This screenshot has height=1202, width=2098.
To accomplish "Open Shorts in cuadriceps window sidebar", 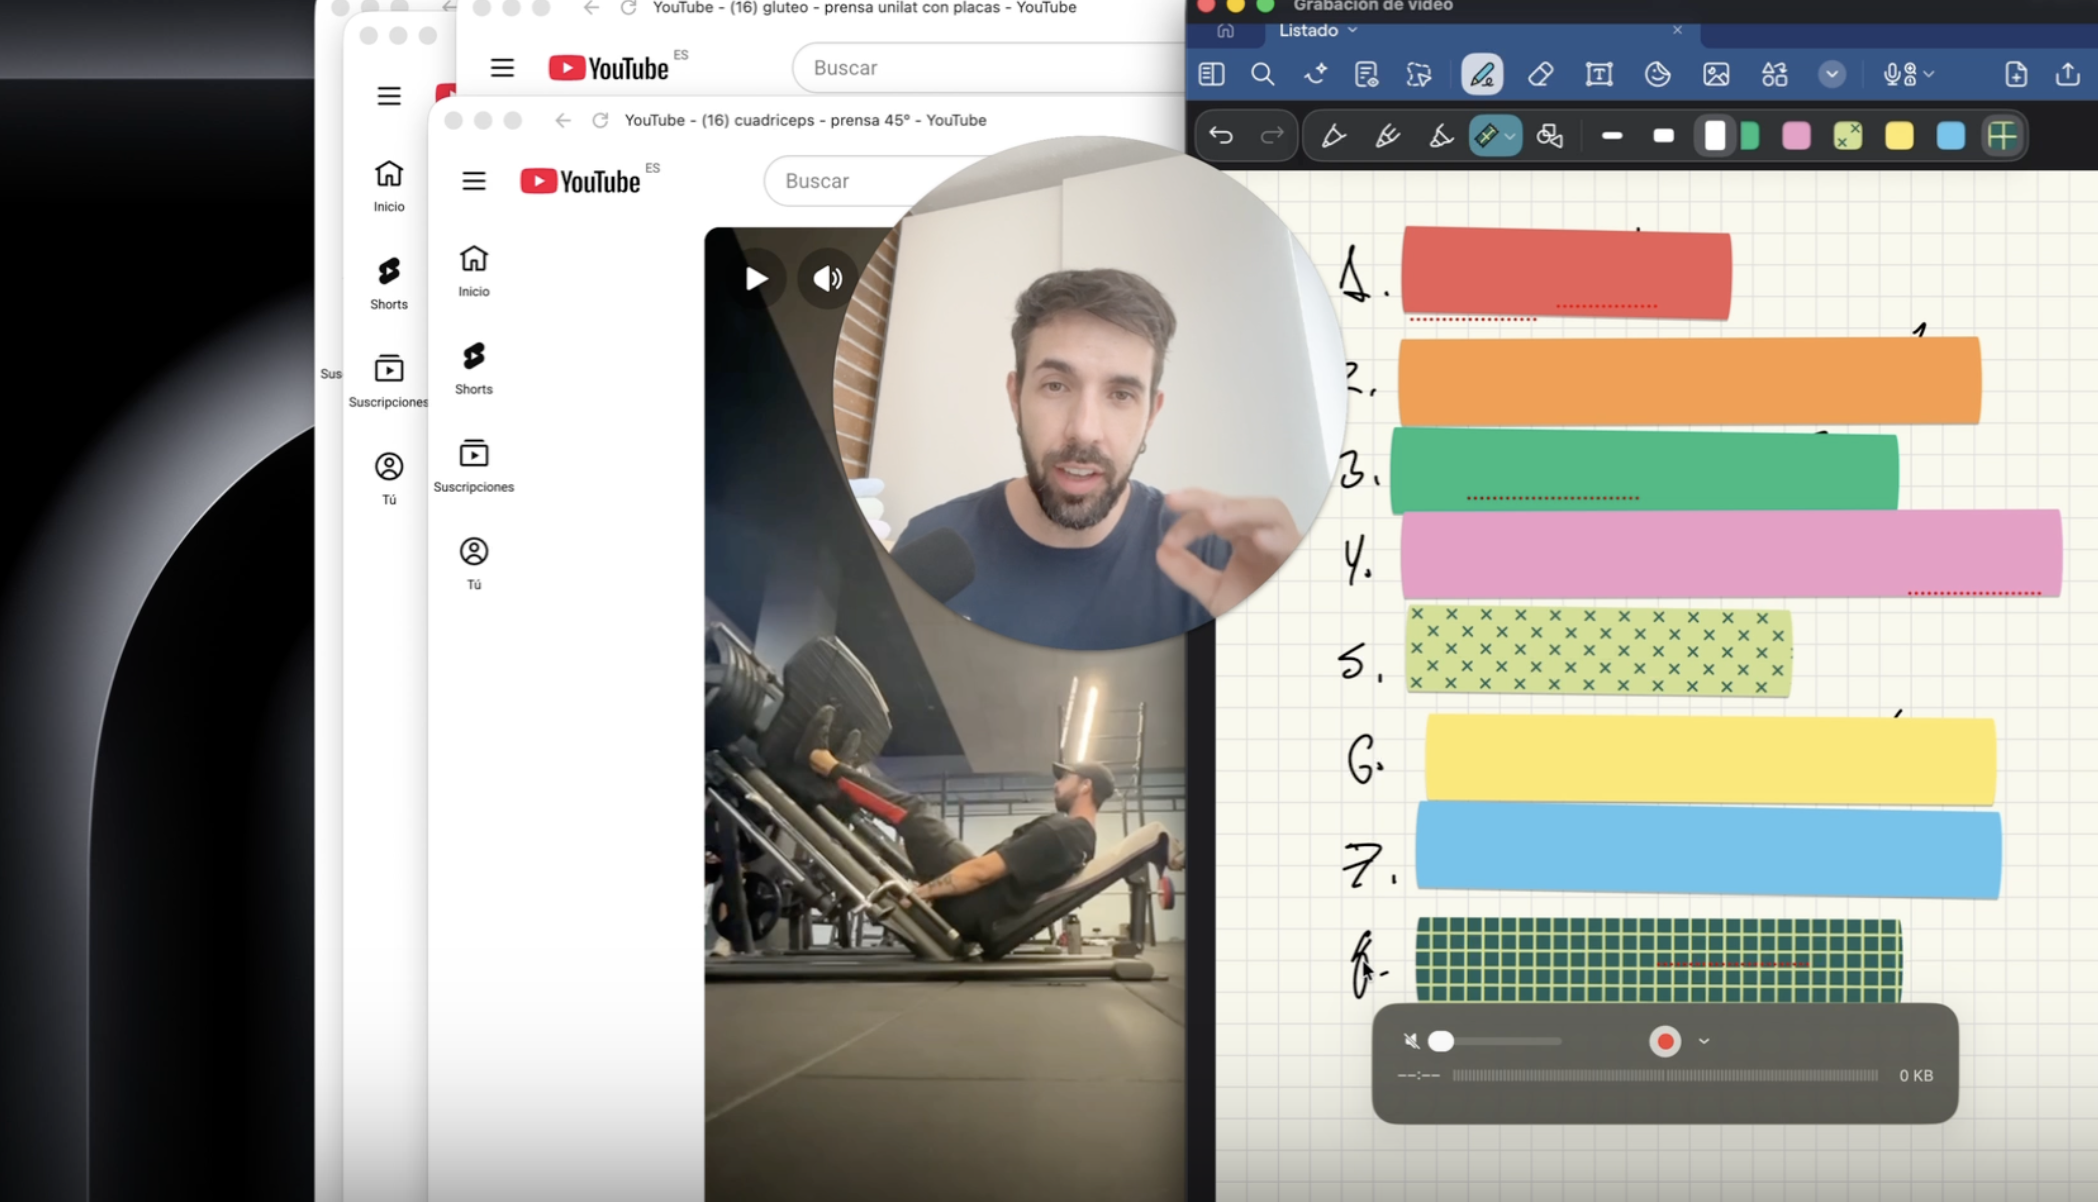I will [474, 368].
